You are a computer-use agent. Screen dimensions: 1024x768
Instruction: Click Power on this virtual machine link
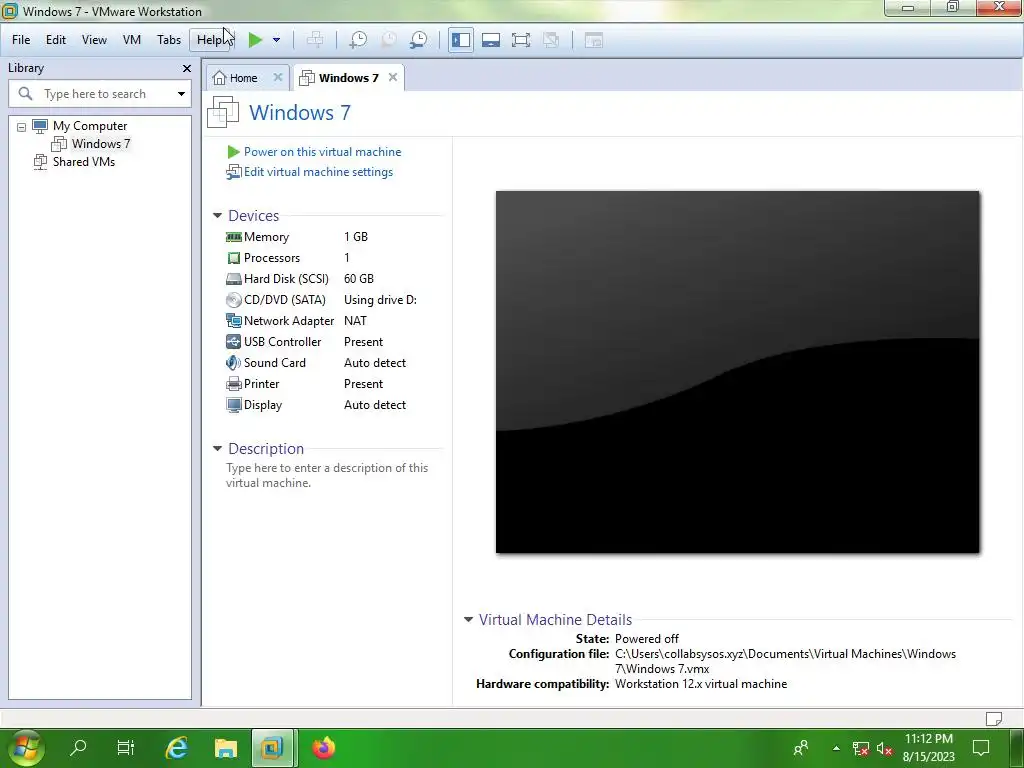[323, 152]
